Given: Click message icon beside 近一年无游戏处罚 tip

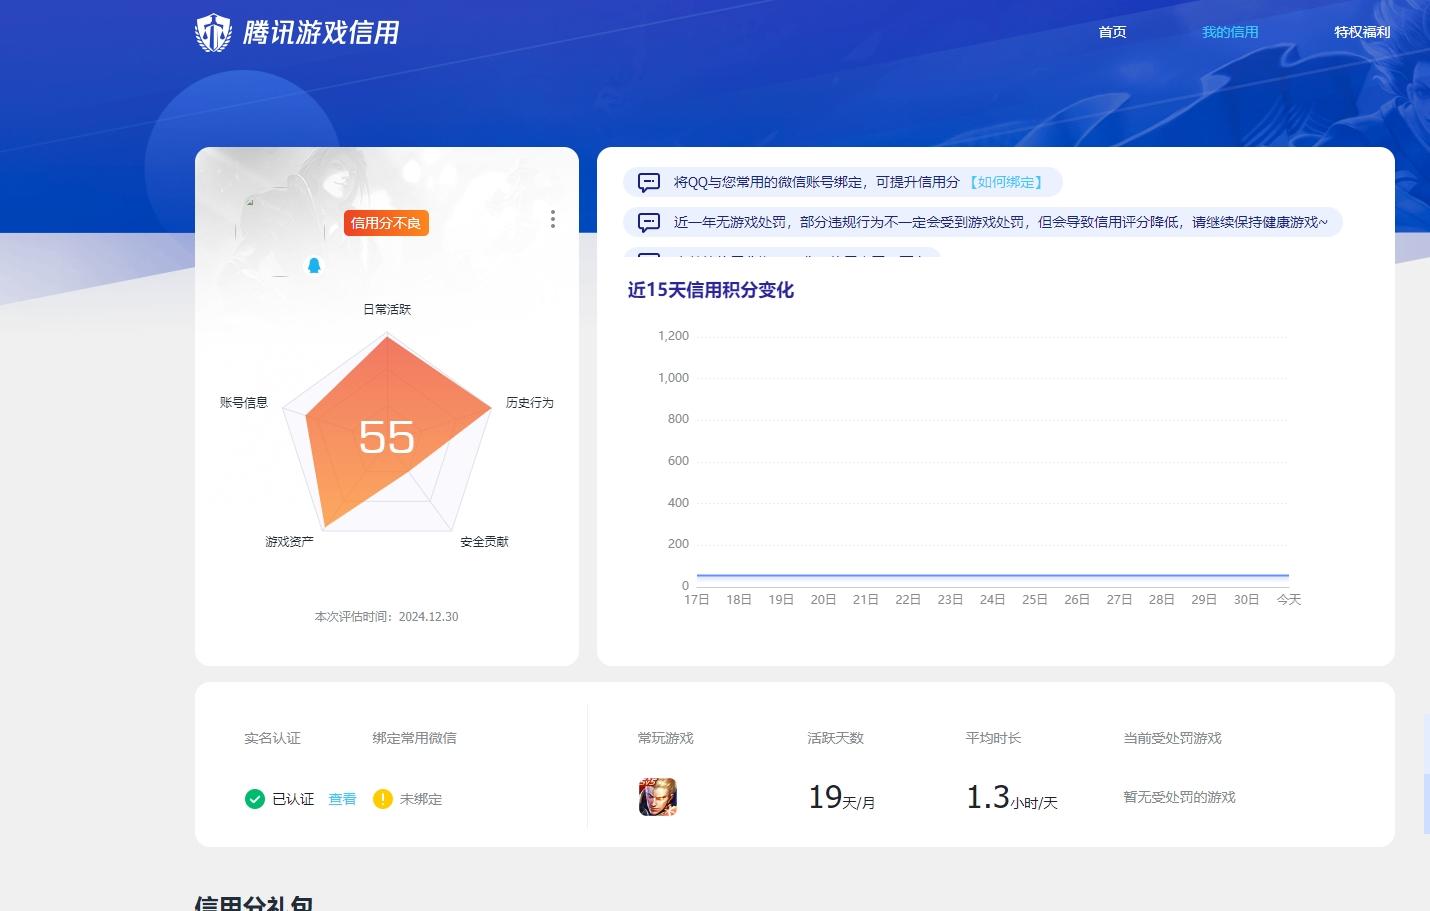Looking at the screenshot, I should click(649, 222).
